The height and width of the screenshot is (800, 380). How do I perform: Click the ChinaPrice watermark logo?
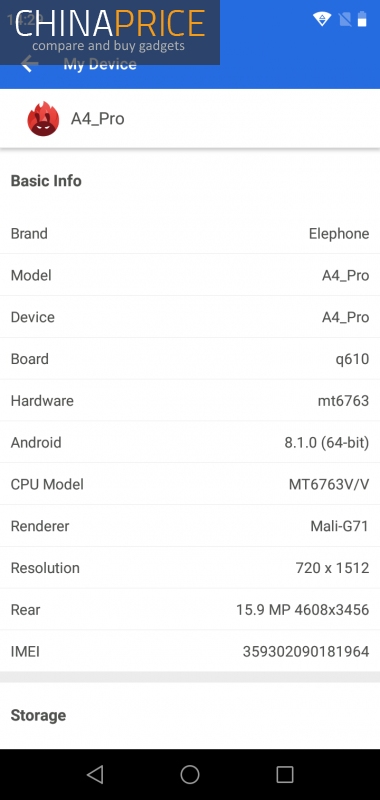[x=110, y=32]
